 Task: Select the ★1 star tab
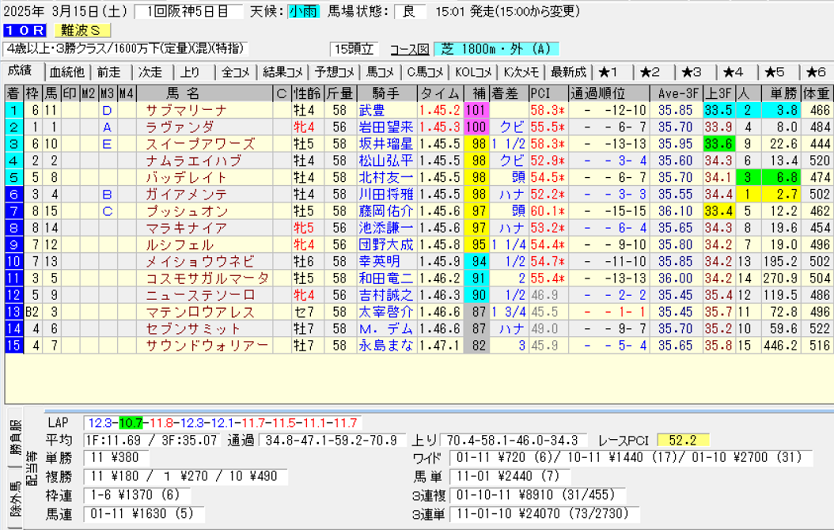pos(609,72)
